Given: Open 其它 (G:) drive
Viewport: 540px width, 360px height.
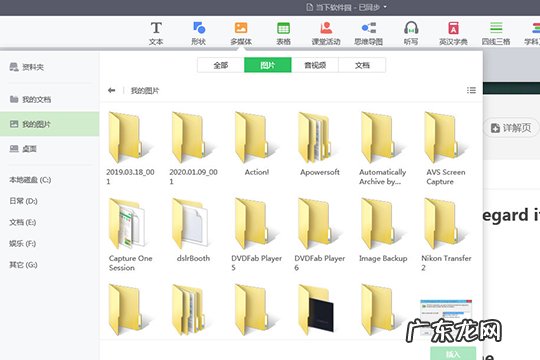Looking at the screenshot, I should click(23, 265).
